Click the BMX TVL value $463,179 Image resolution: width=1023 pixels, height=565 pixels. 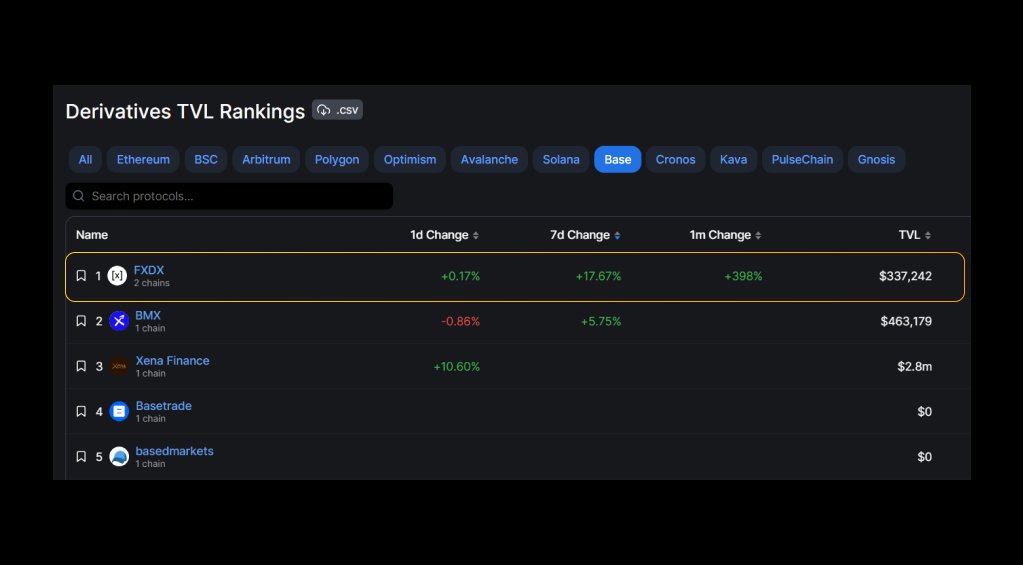[906, 321]
